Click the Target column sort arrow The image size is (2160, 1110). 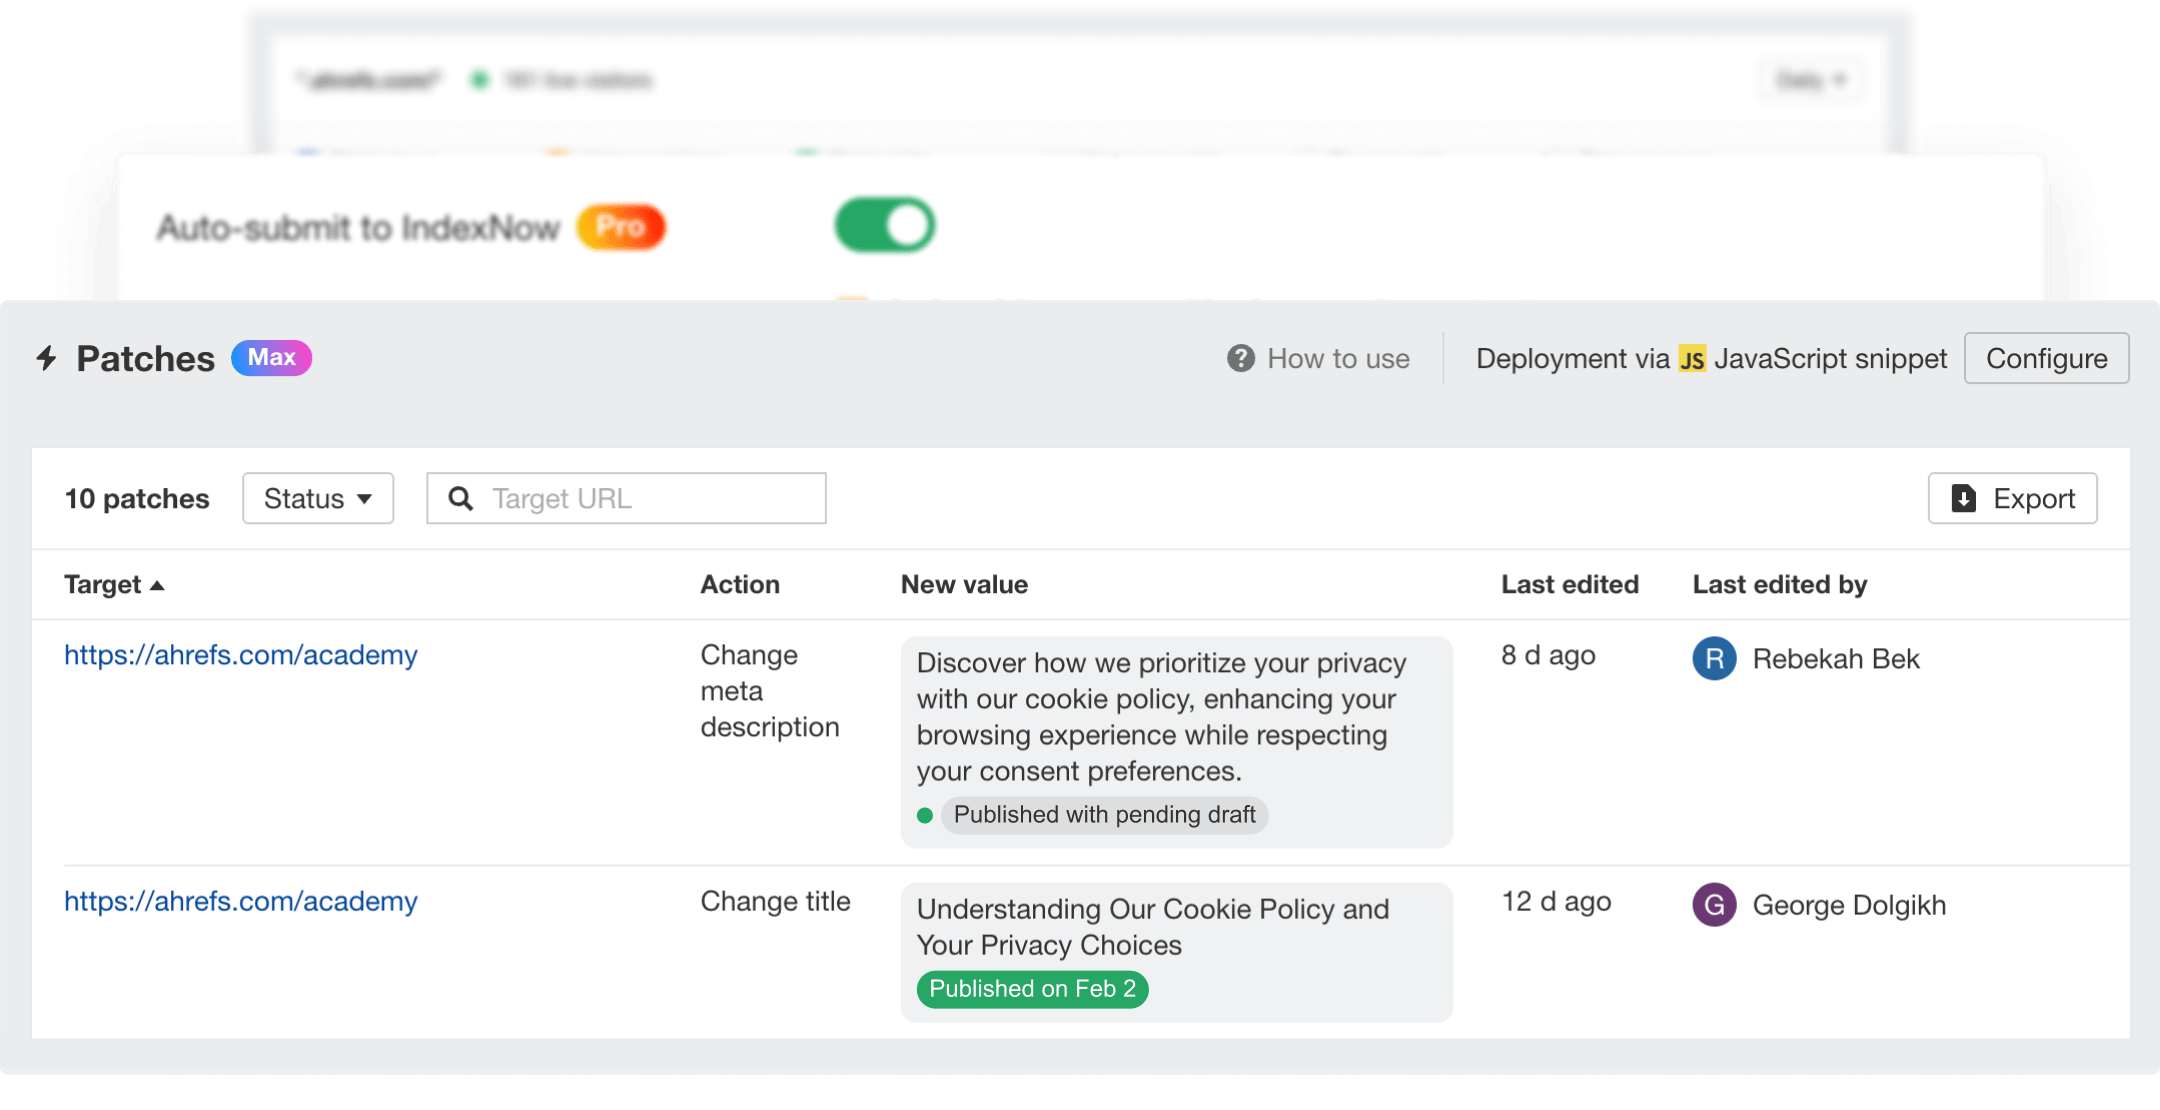[x=158, y=586]
